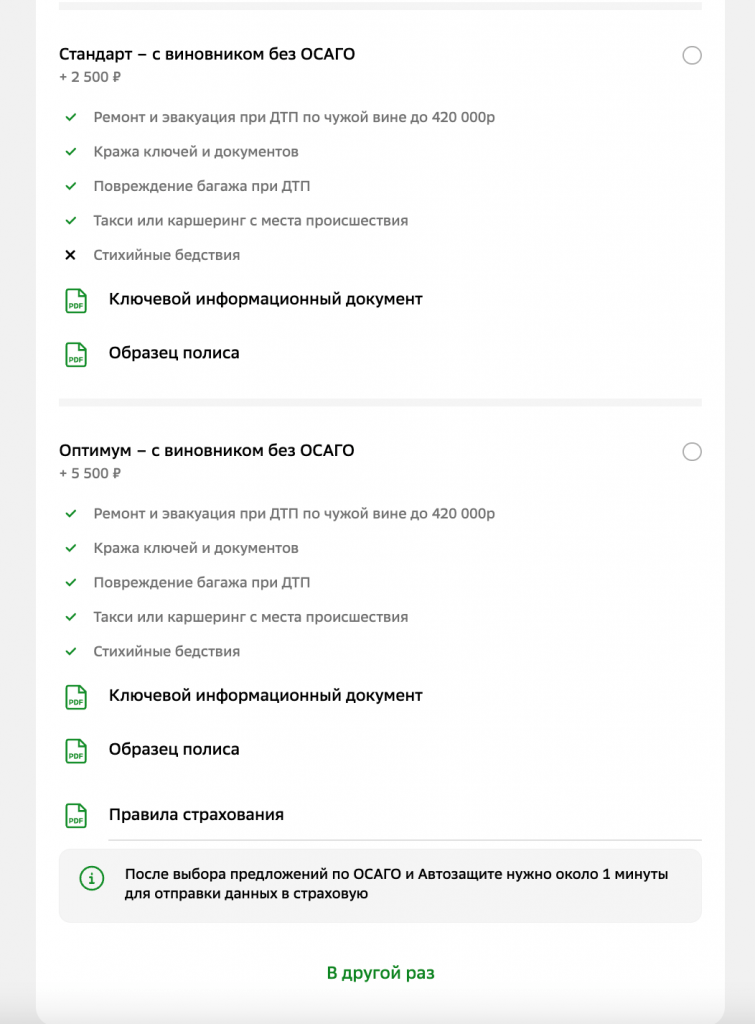Click PDF icon for Оптимум Ключевой информационный документ
This screenshot has width=755, height=1024.
pyautogui.click(x=76, y=696)
